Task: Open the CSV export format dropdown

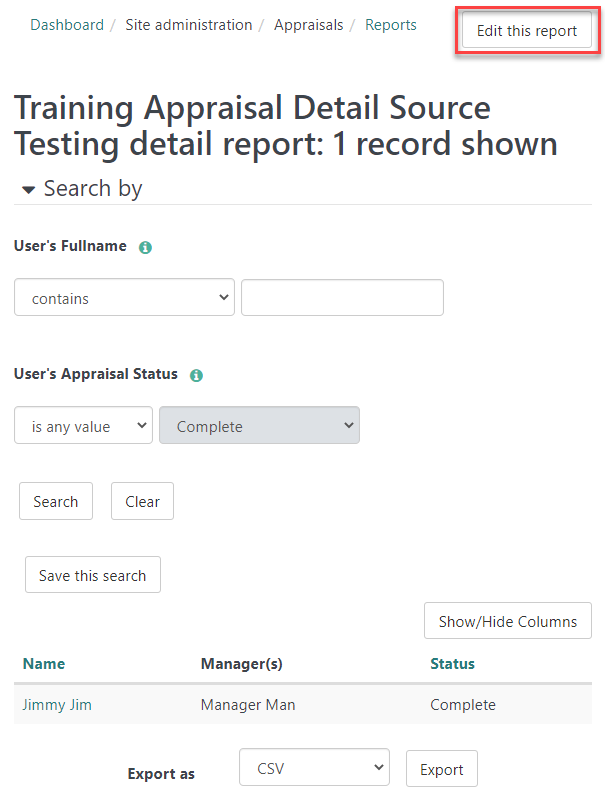Action: [314, 768]
